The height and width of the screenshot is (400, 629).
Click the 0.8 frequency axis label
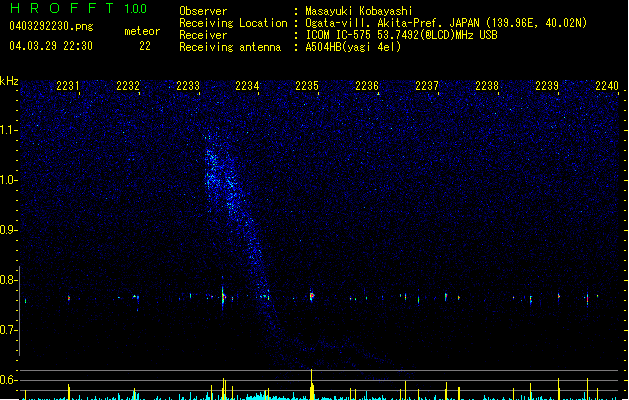8,280
